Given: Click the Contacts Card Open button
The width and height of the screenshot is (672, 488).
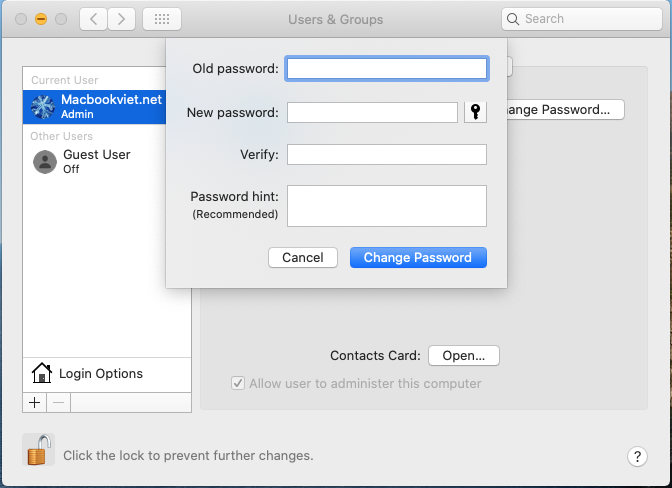Looking at the screenshot, I should click(x=463, y=355).
